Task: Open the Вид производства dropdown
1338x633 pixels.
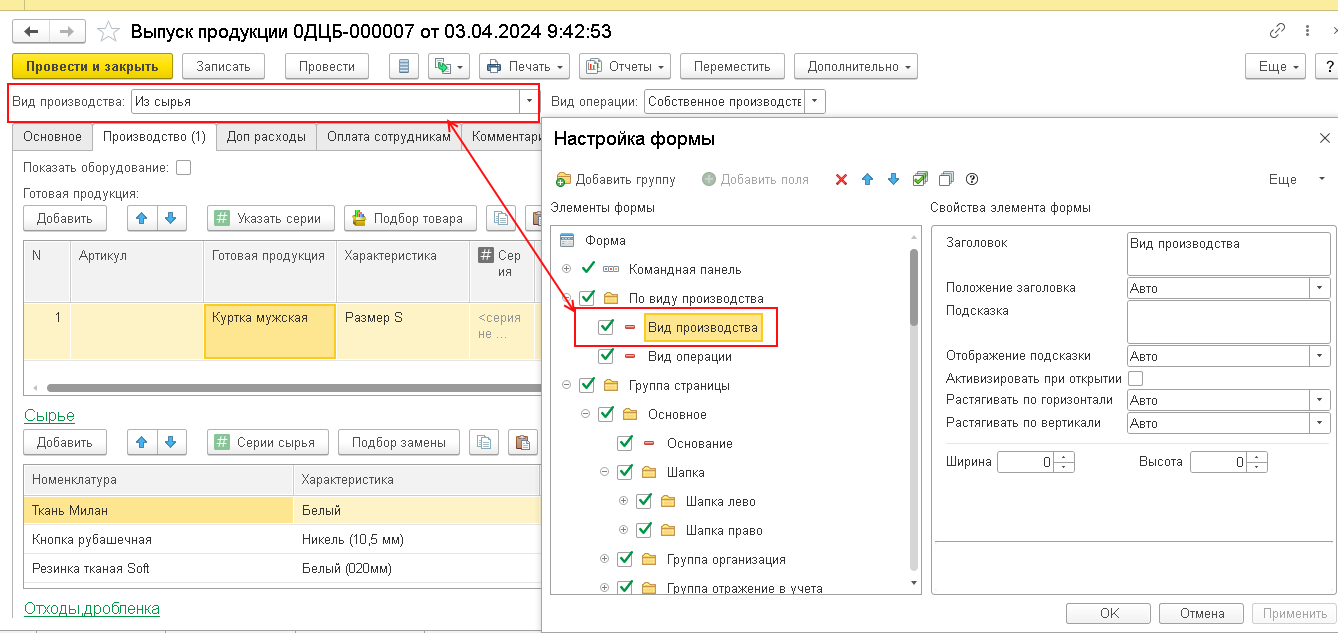Action: [527, 101]
